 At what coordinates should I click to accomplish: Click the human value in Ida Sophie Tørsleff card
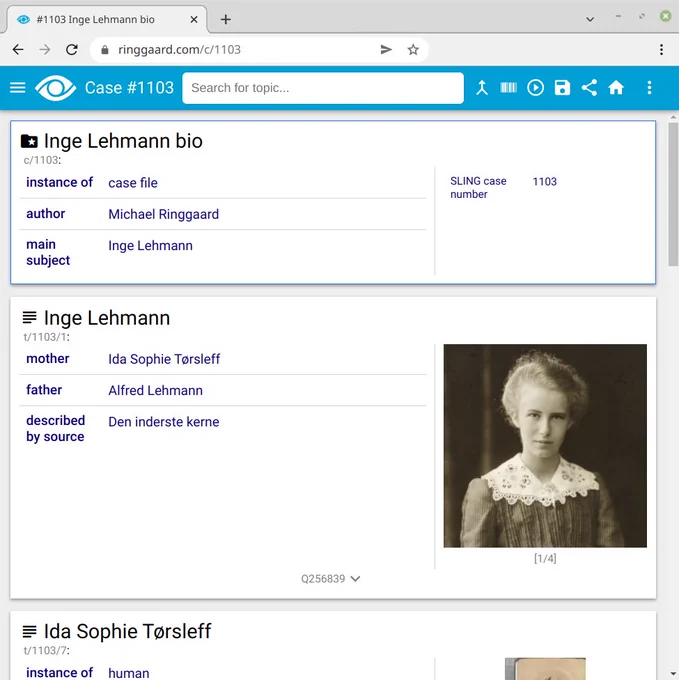[128, 673]
